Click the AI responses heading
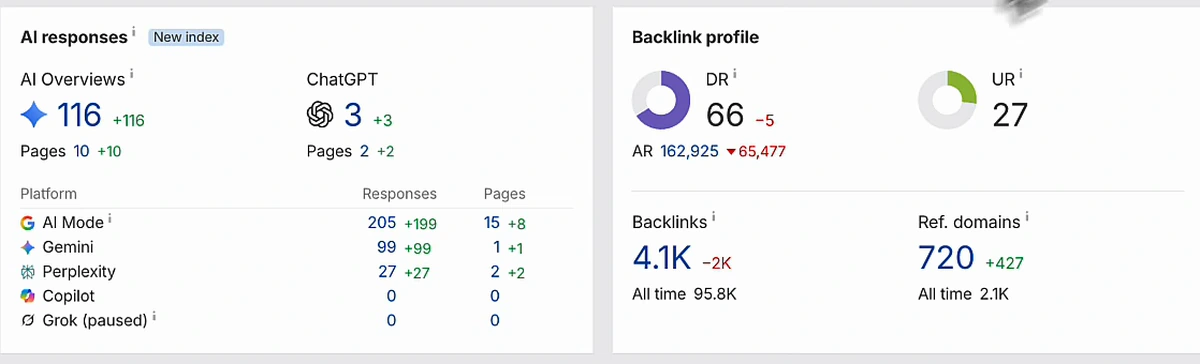This screenshot has height=364, width=1200. click(74, 38)
